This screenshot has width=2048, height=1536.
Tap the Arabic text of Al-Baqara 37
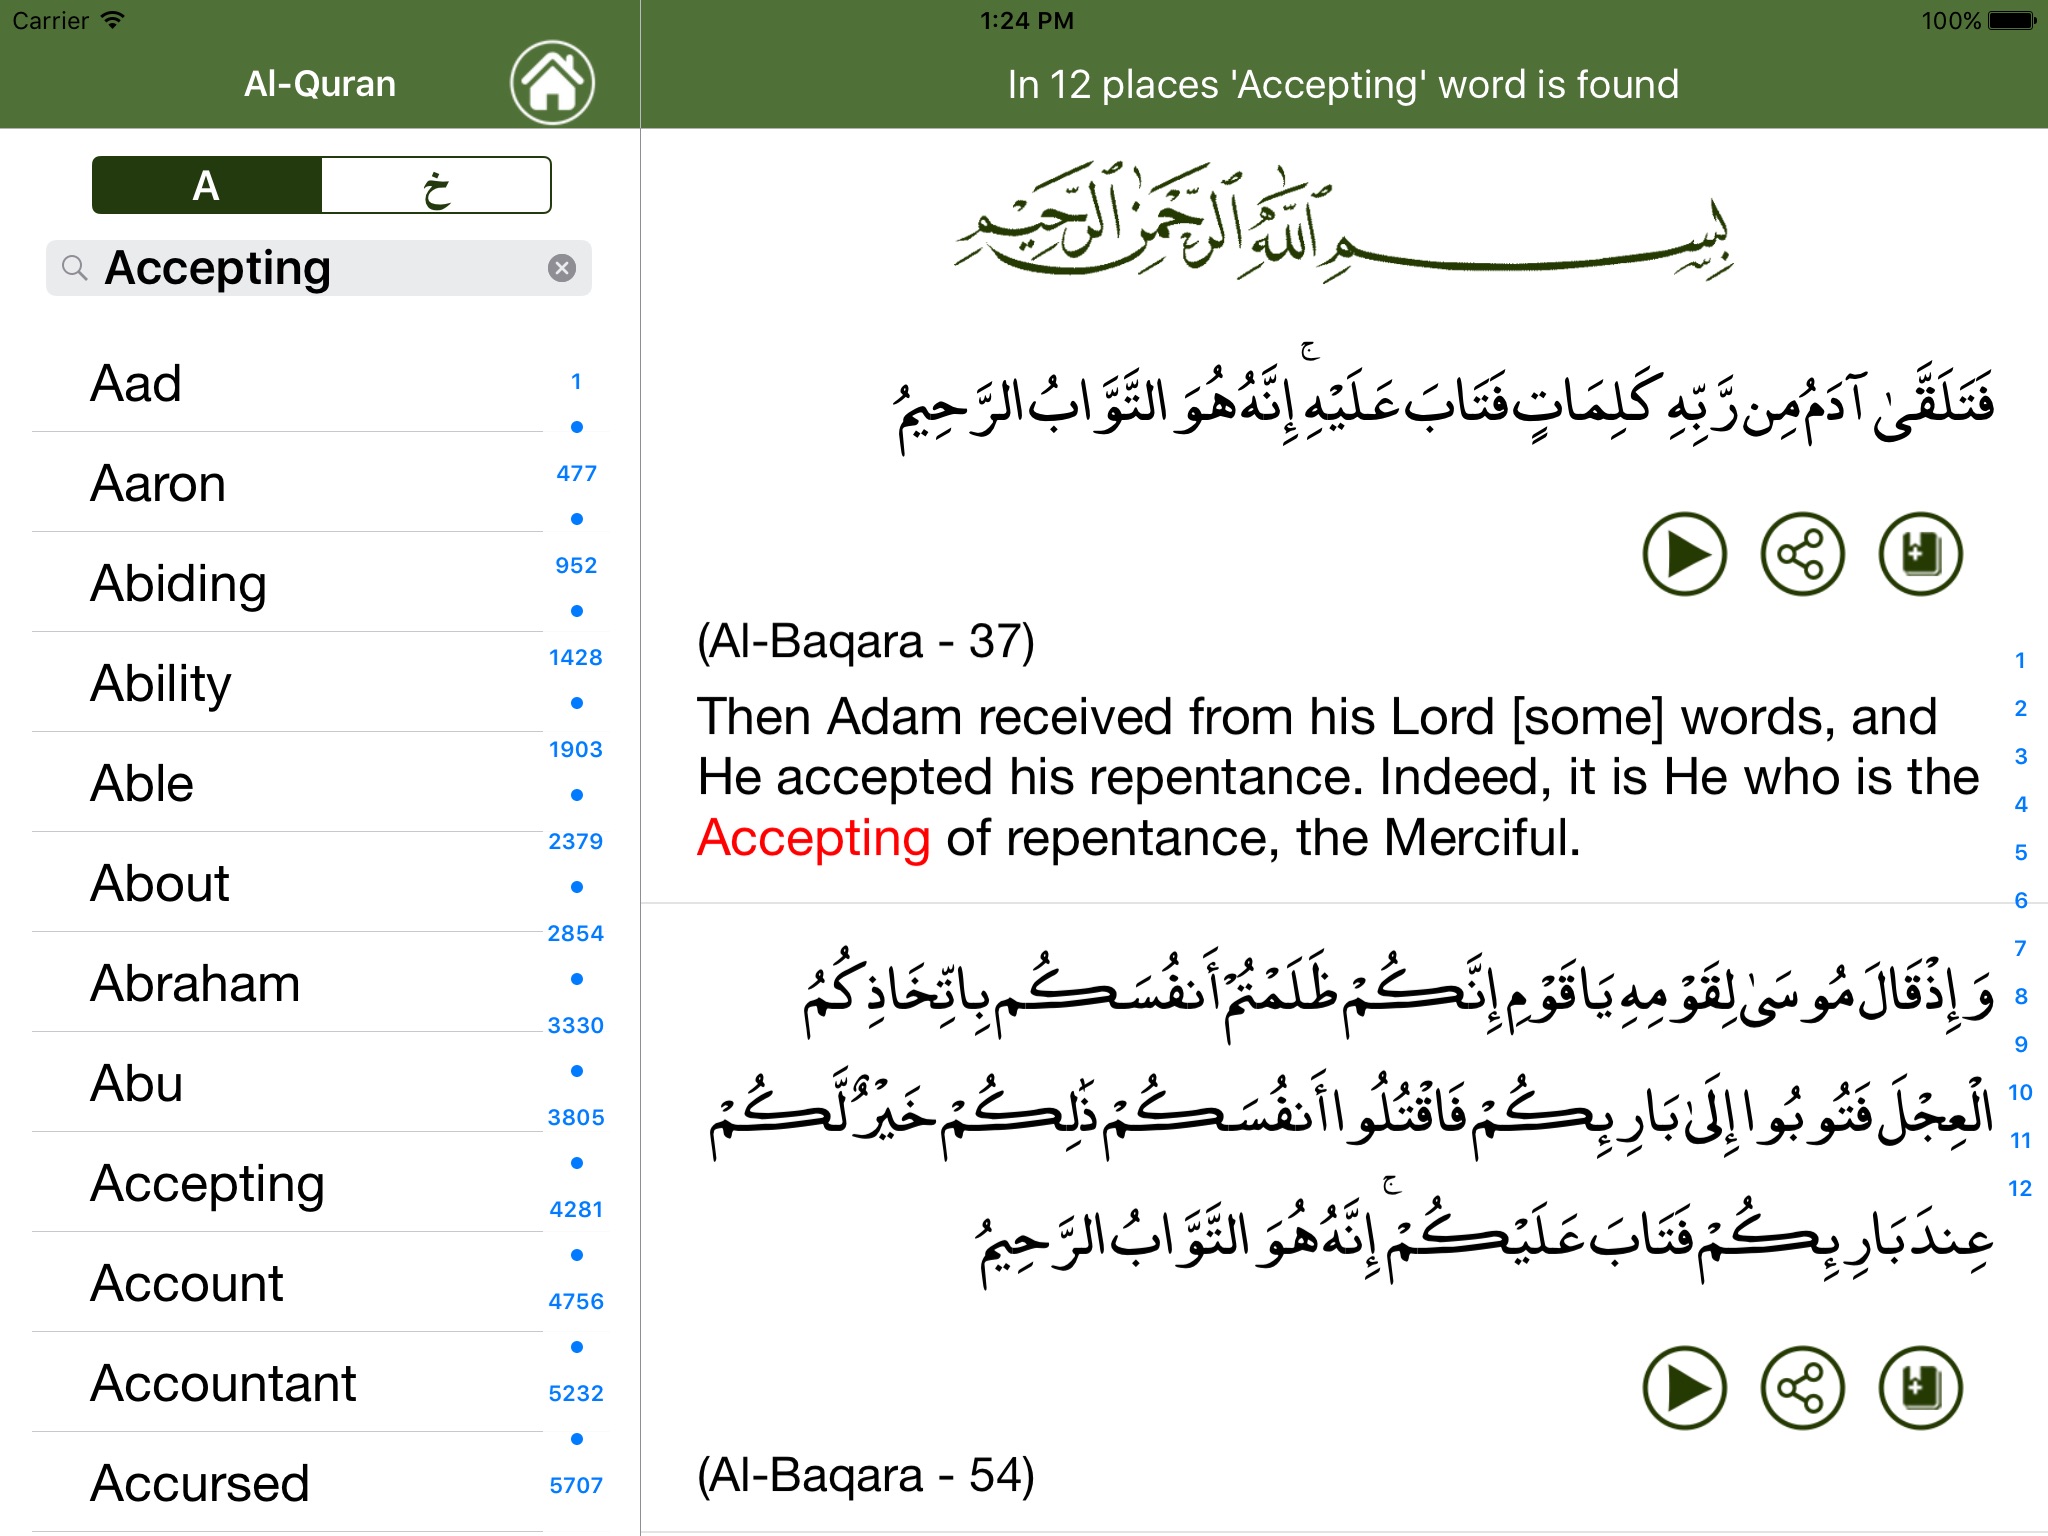tap(1444, 400)
